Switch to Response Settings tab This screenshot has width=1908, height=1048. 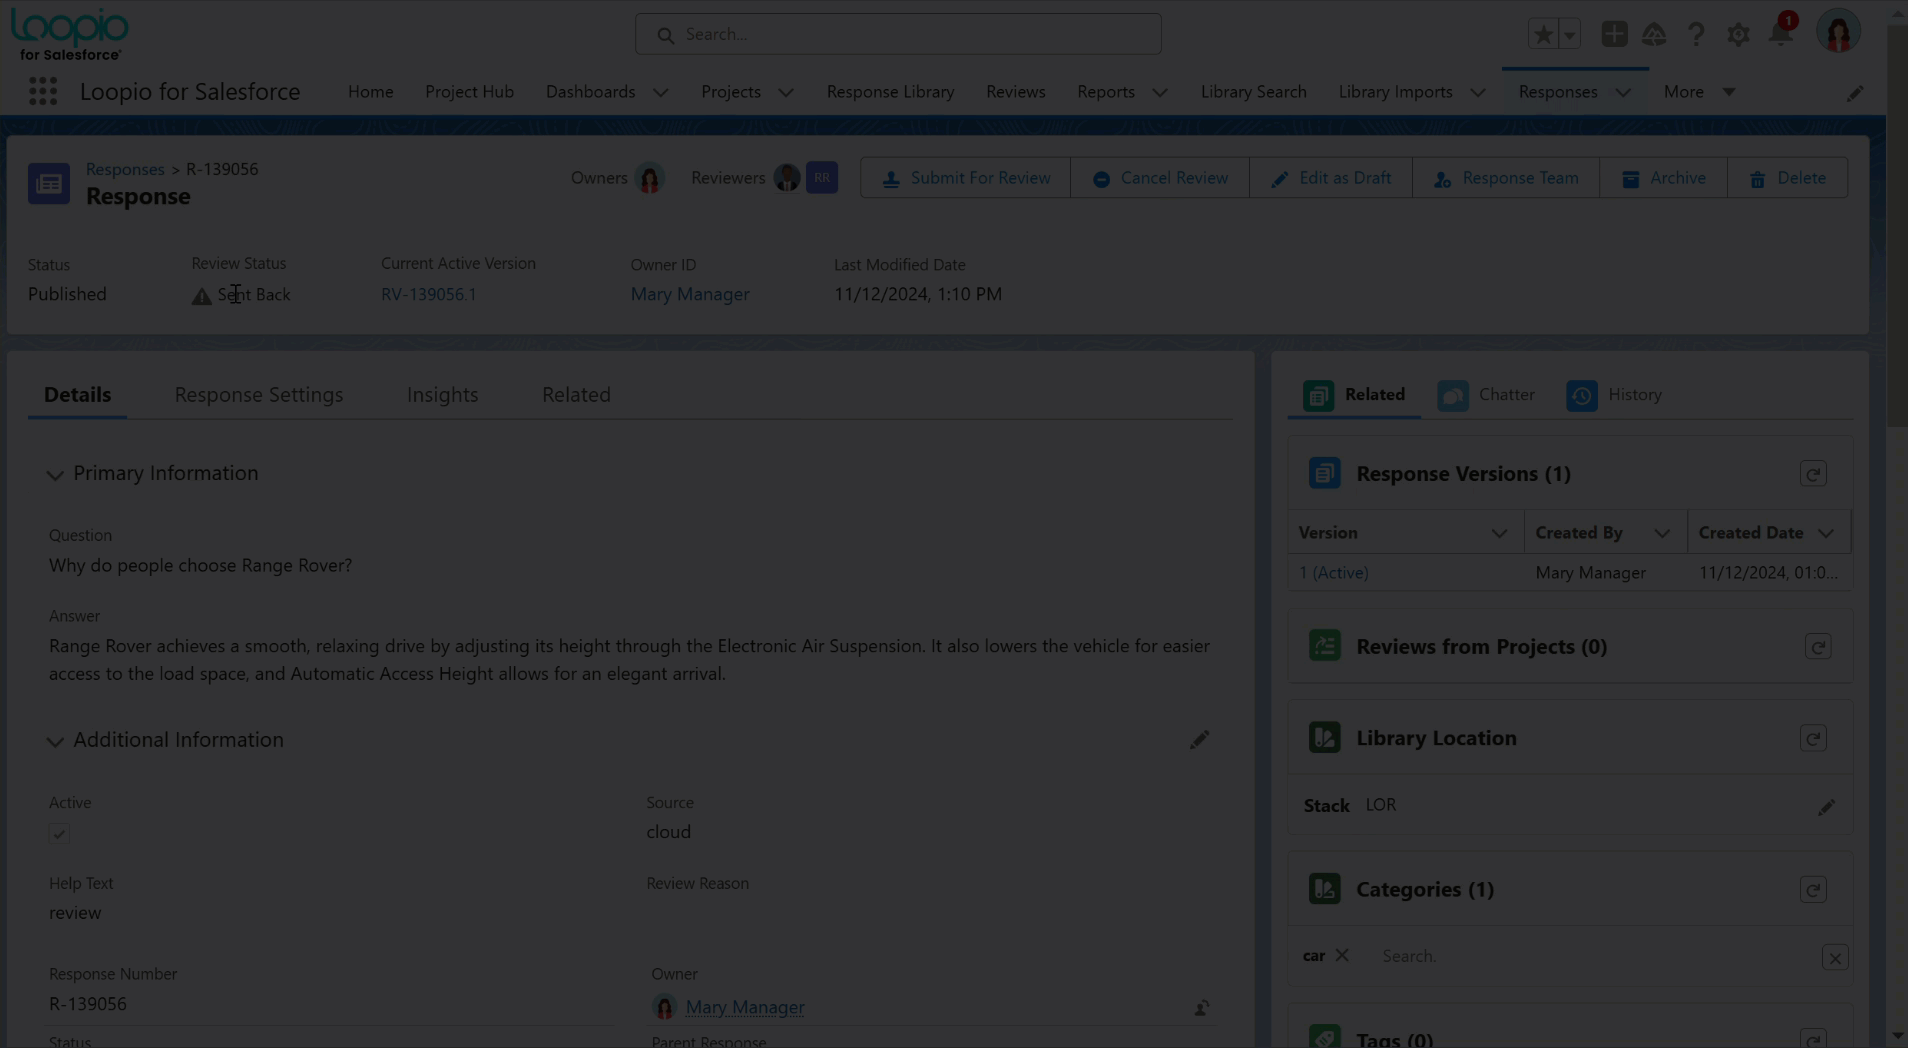258,394
